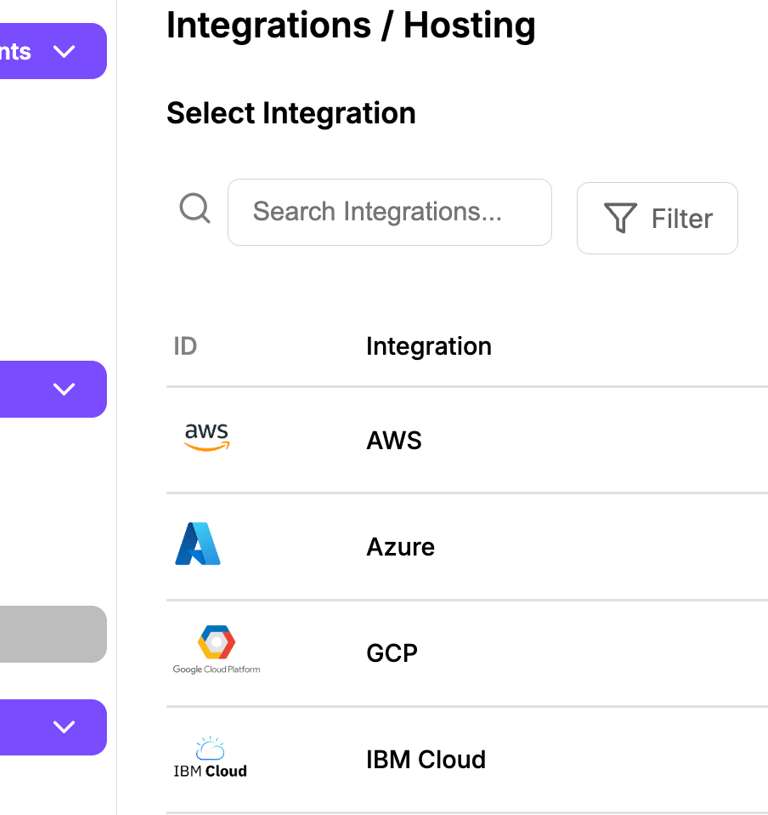Click the AWS logo icon

coord(207,438)
